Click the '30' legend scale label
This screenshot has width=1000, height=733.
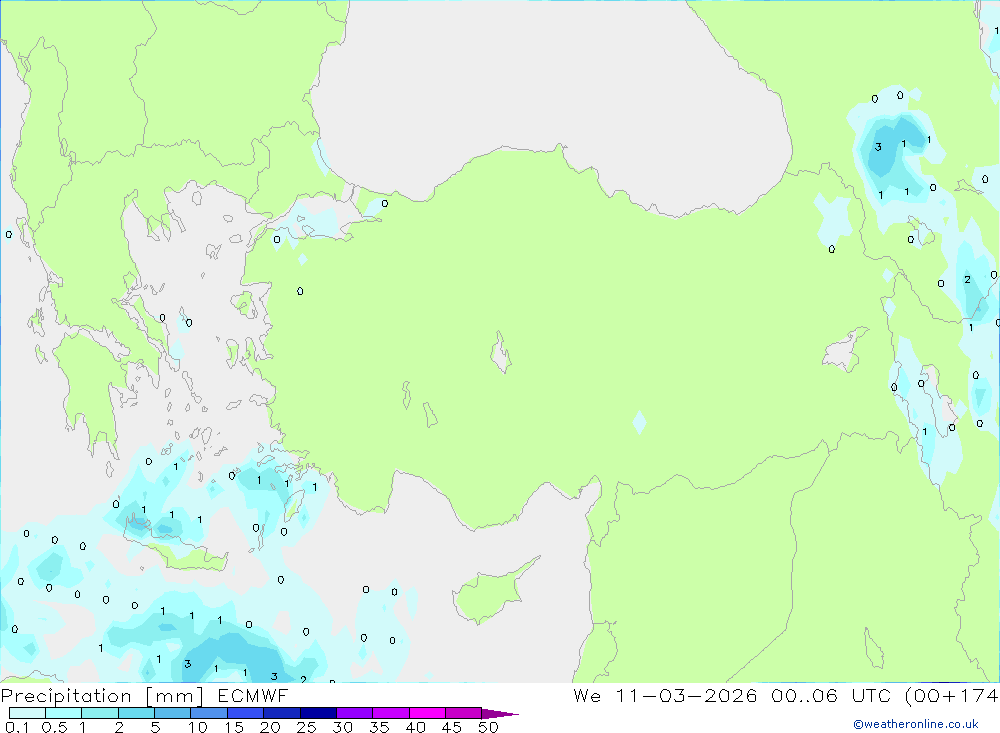pos(343,727)
